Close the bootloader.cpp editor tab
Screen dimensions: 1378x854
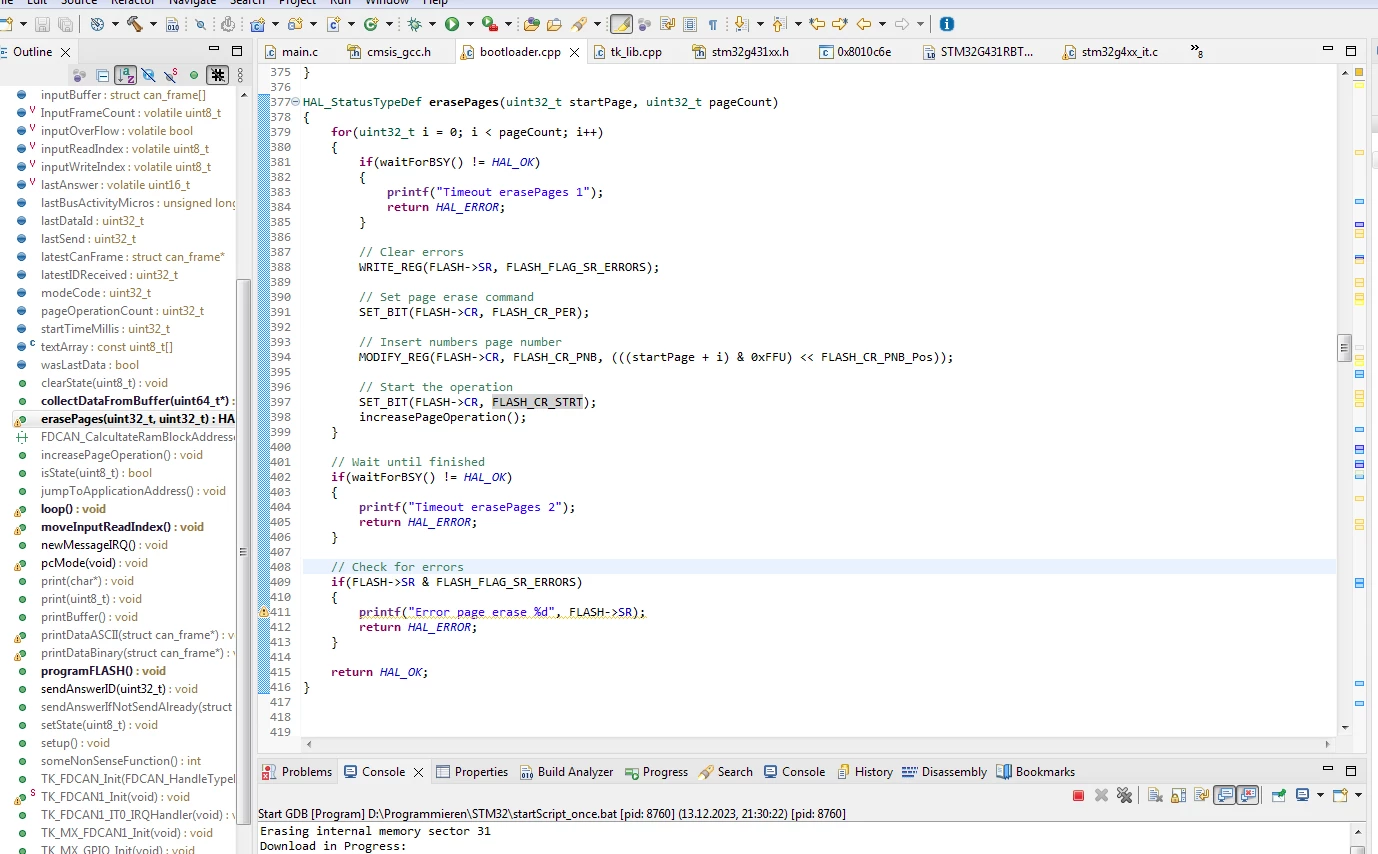click(575, 52)
